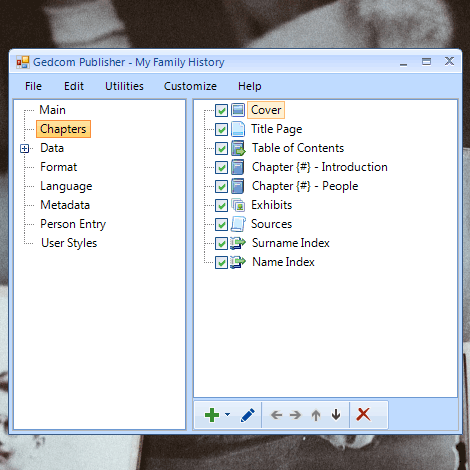The height and width of the screenshot is (470, 470).
Task: Open the Edit menu
Action: pos(74,86)
